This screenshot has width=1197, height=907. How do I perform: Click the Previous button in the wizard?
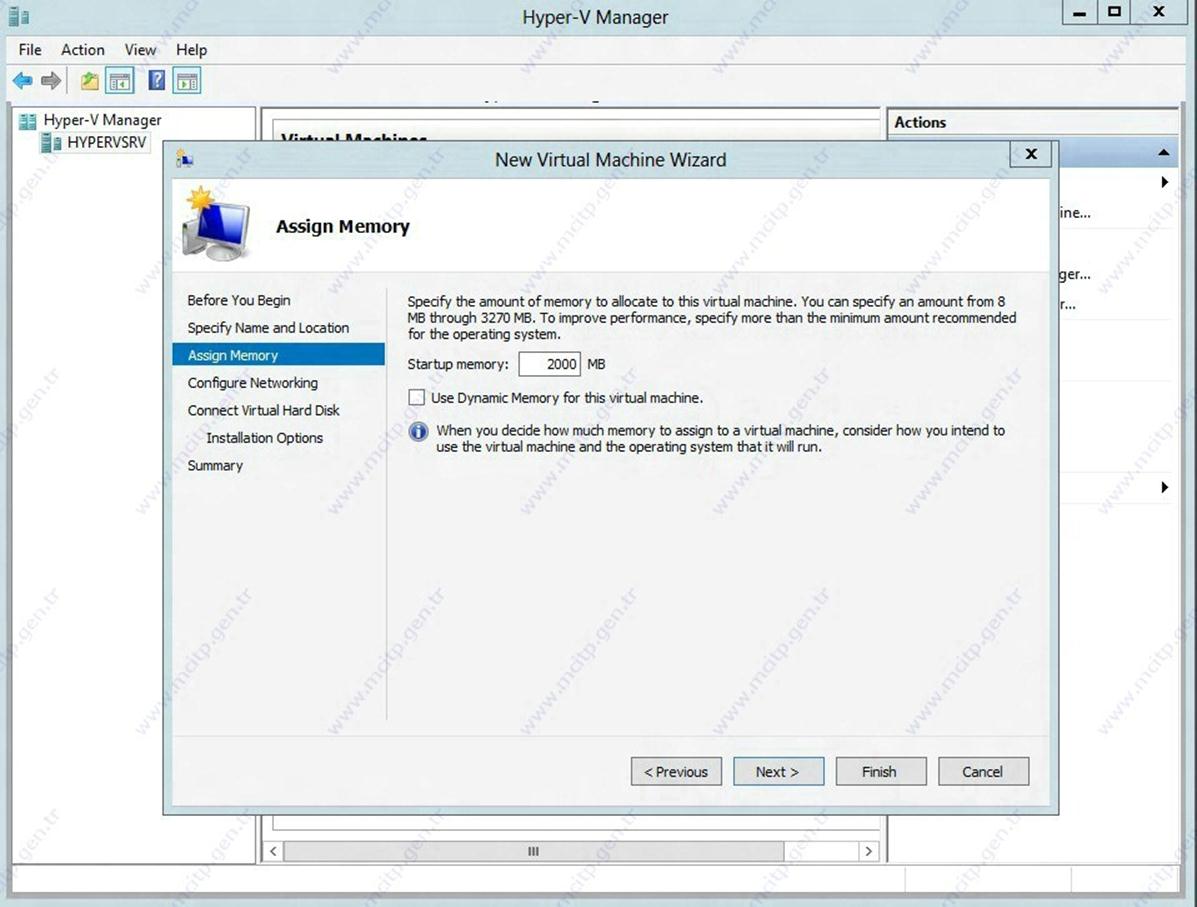tap(676, 771)
